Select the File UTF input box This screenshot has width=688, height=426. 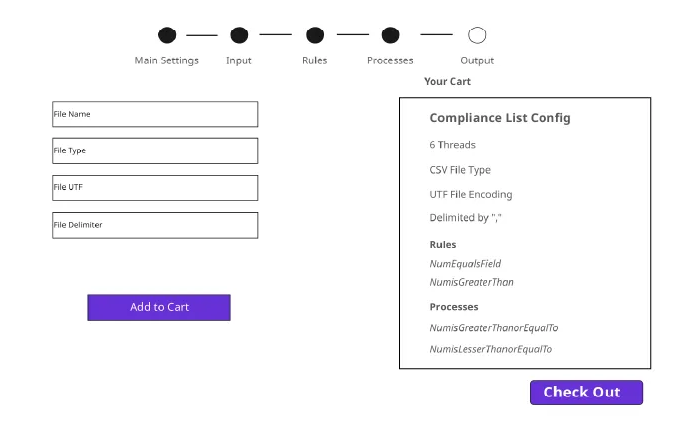tap(155, 188)
